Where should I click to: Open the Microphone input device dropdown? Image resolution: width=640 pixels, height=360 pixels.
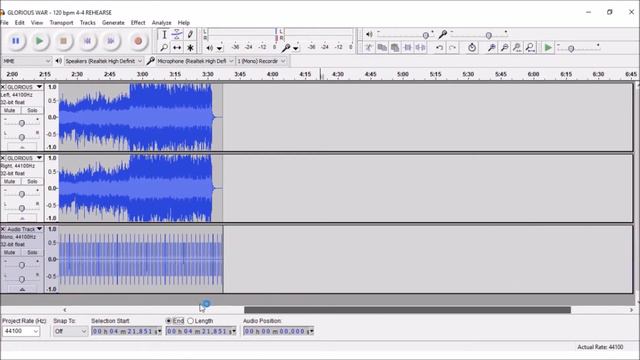coord(195,61)
